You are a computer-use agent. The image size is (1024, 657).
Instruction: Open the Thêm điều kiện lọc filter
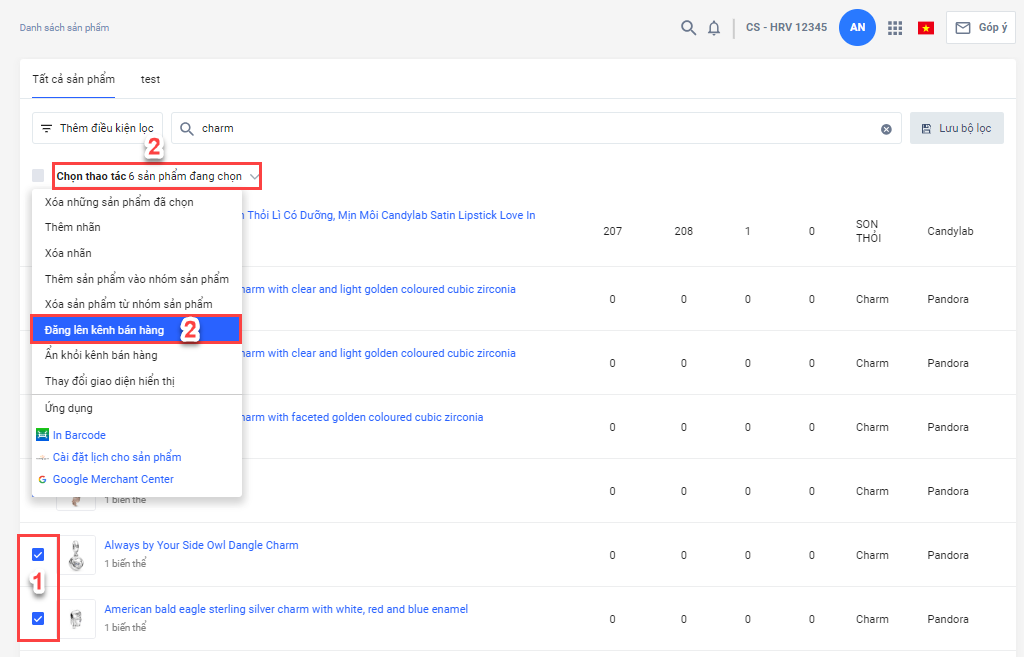point(97,128)
